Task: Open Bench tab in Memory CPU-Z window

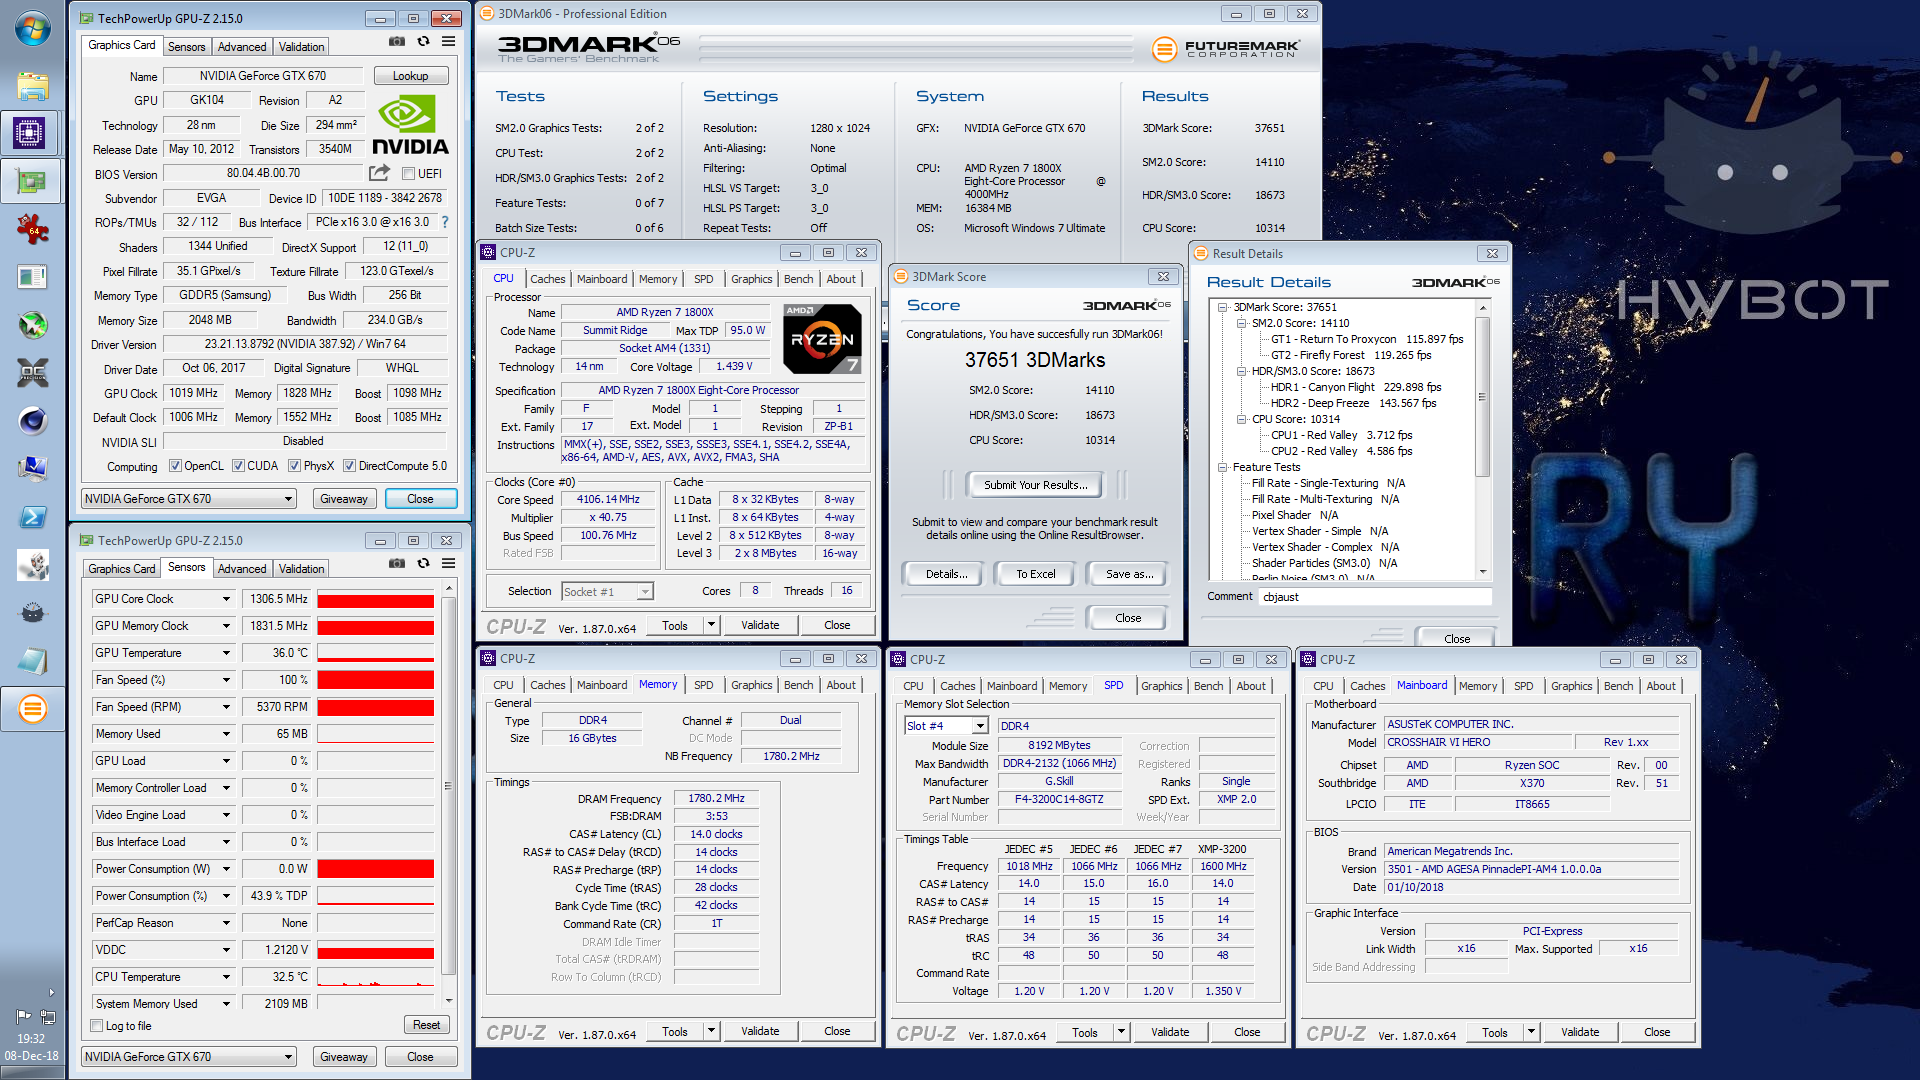Action: (798, 685)
